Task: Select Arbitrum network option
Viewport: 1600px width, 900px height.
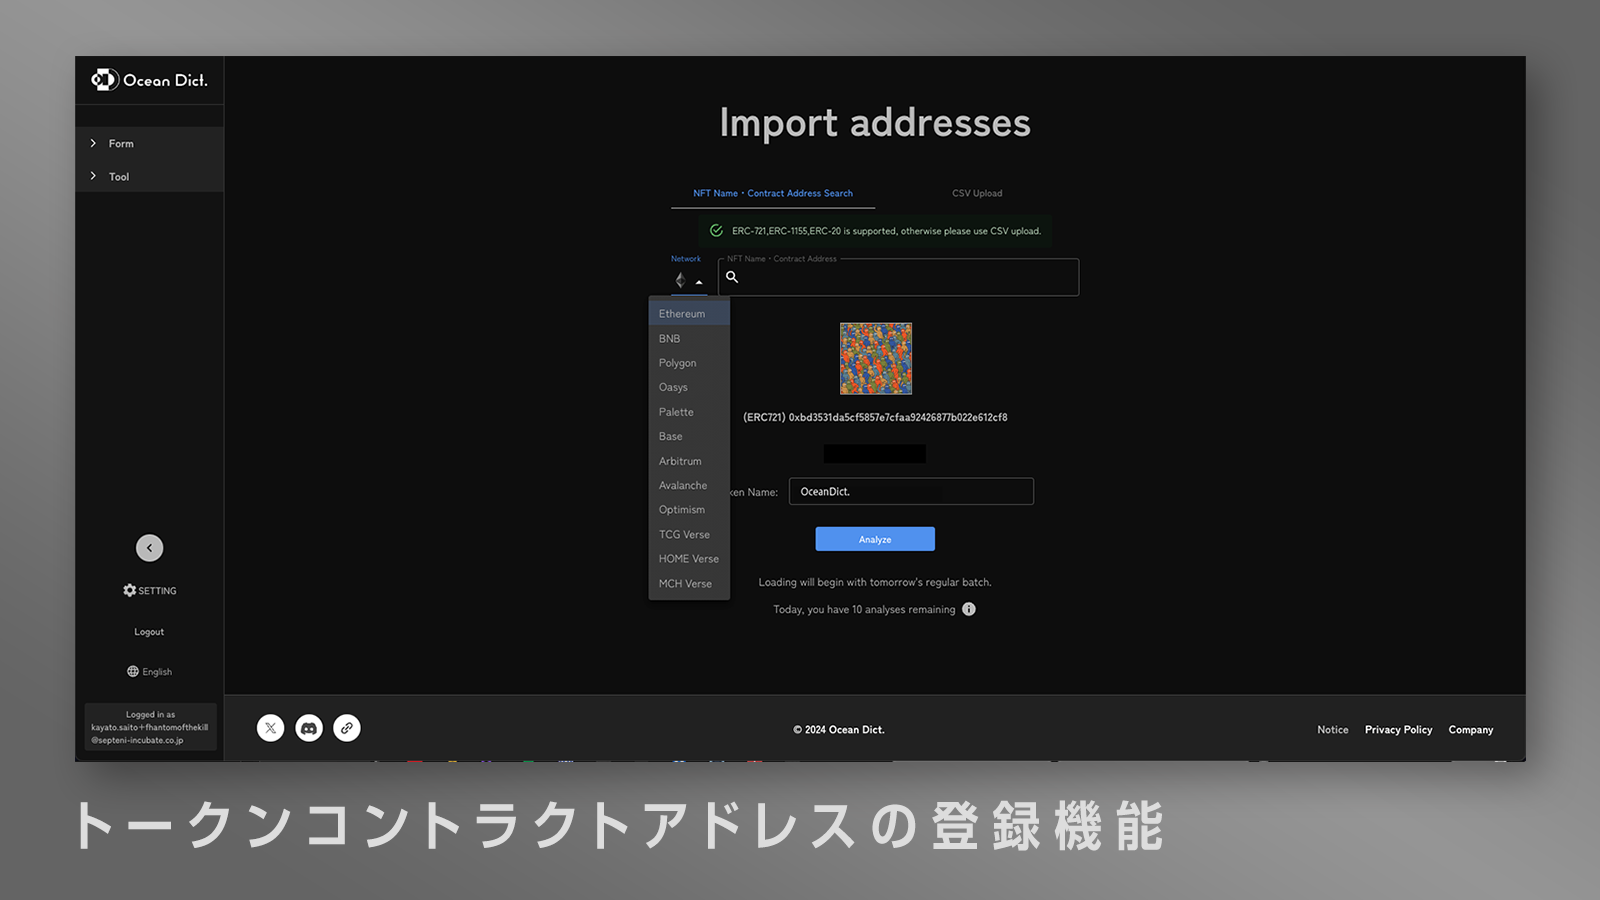Action: (689, 461)
